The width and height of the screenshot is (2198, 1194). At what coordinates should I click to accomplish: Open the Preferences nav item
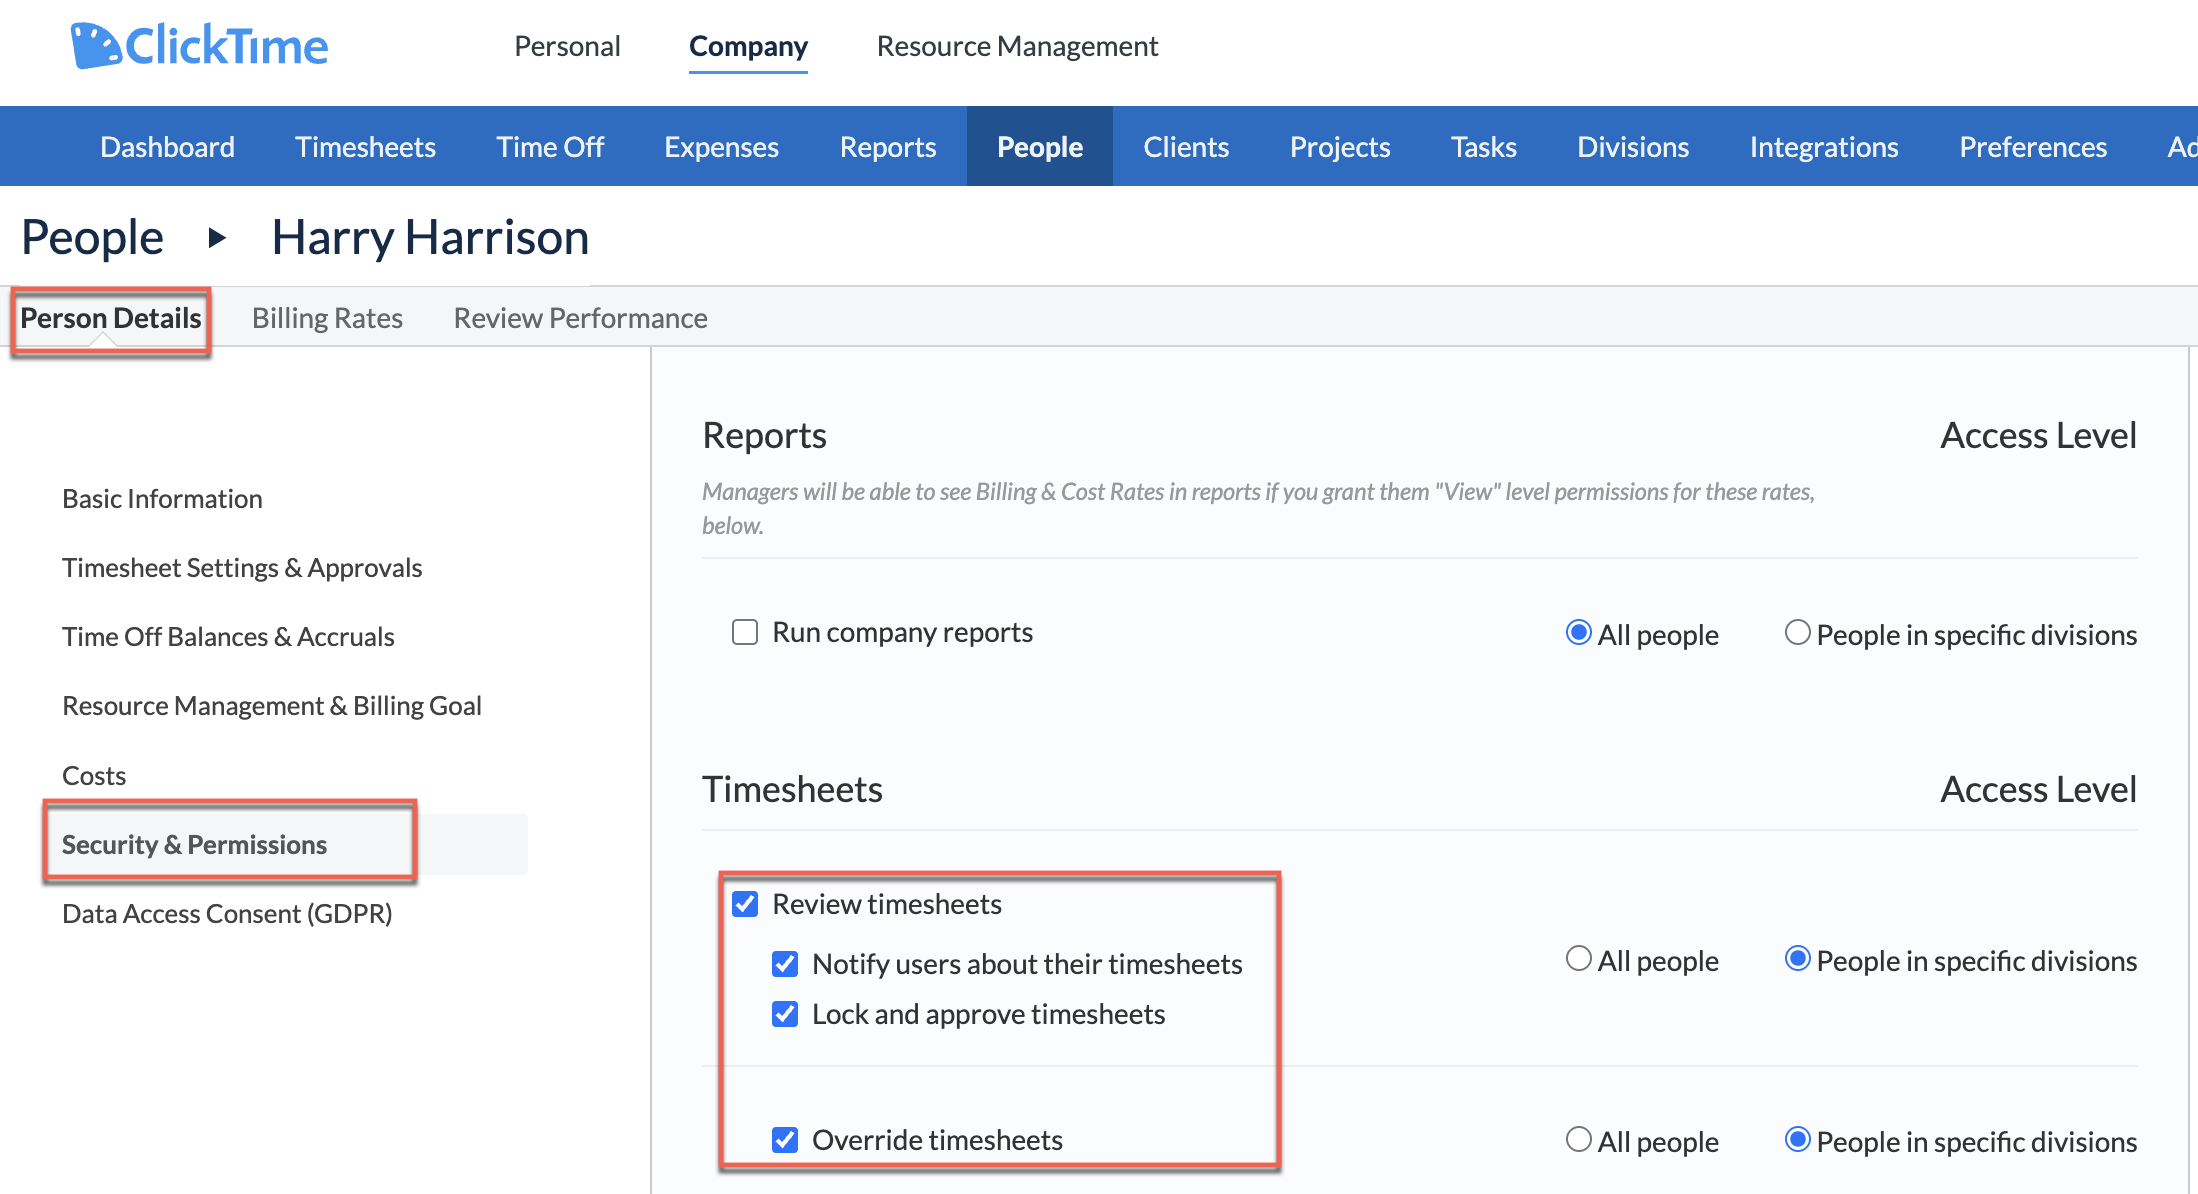pos(2033,147)
